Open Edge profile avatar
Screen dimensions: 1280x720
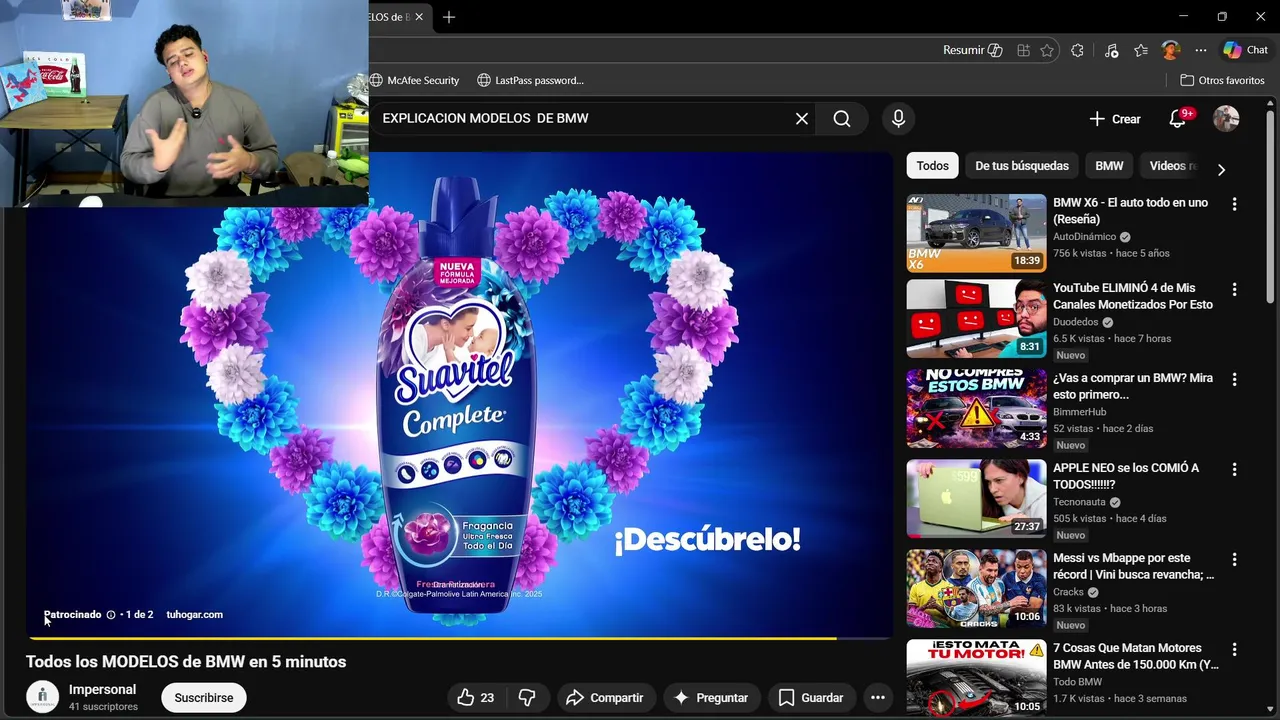[1171, 50]
